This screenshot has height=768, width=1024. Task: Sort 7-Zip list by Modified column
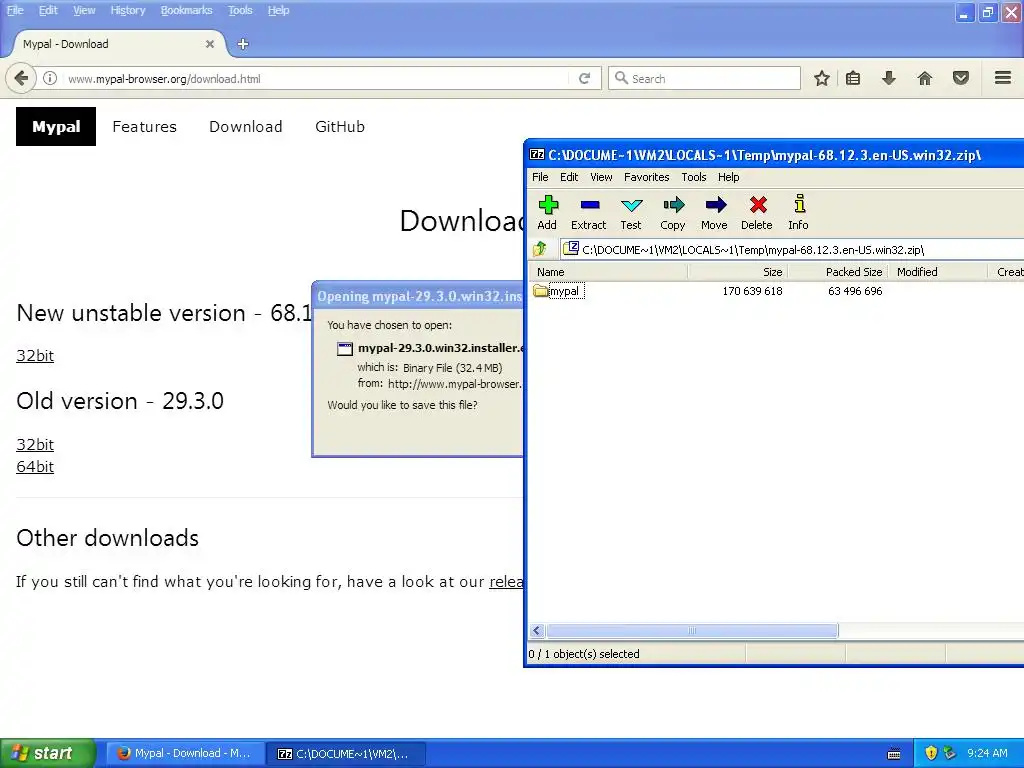point(938,272)
